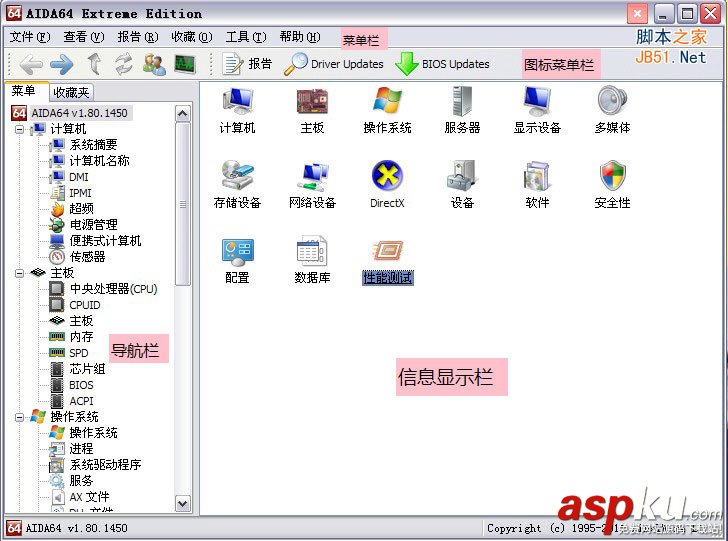Collapse the 主板 tree node
The height and width of the screenshot is (541, 728).
(x=19, y=273)
